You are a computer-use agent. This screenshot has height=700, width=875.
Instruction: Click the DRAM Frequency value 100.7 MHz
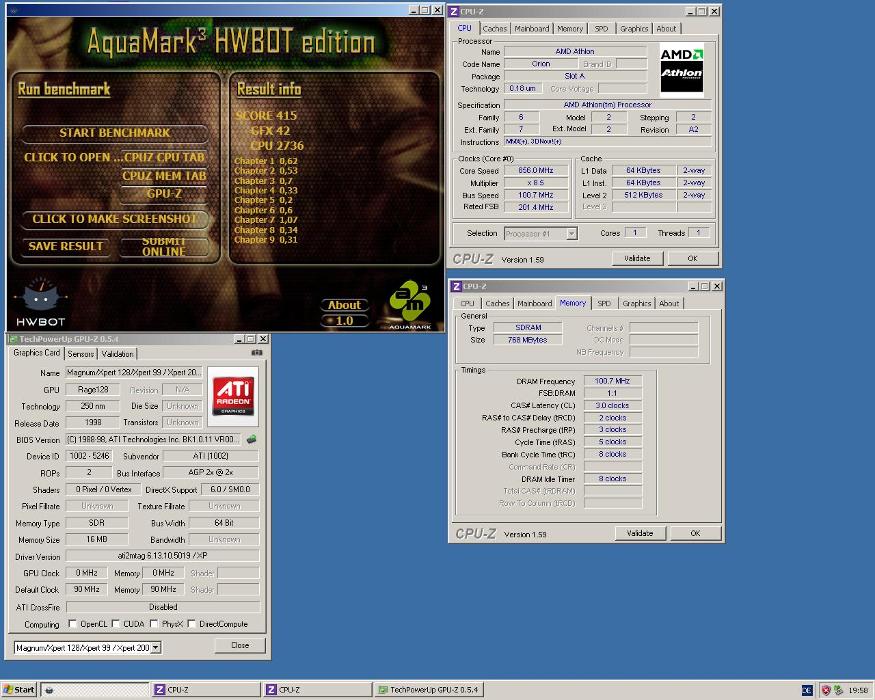coord(612,381)
